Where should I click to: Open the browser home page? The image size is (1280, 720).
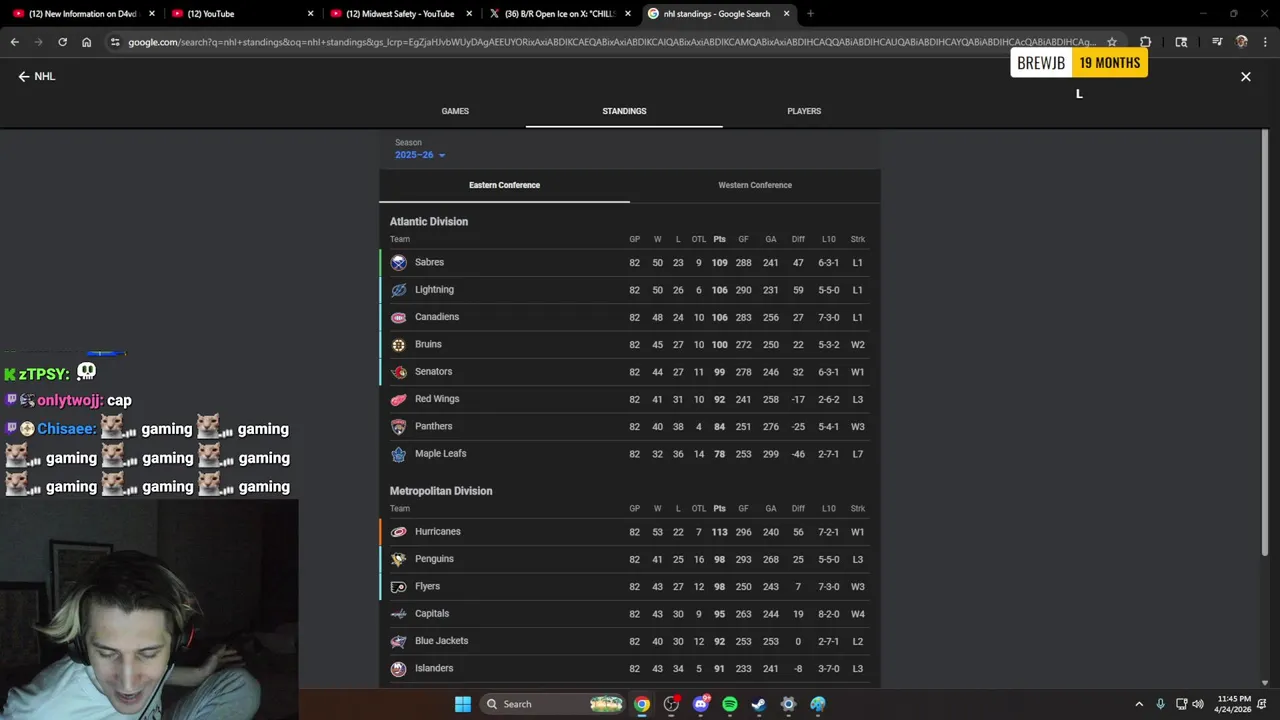(x=87, y=42)
